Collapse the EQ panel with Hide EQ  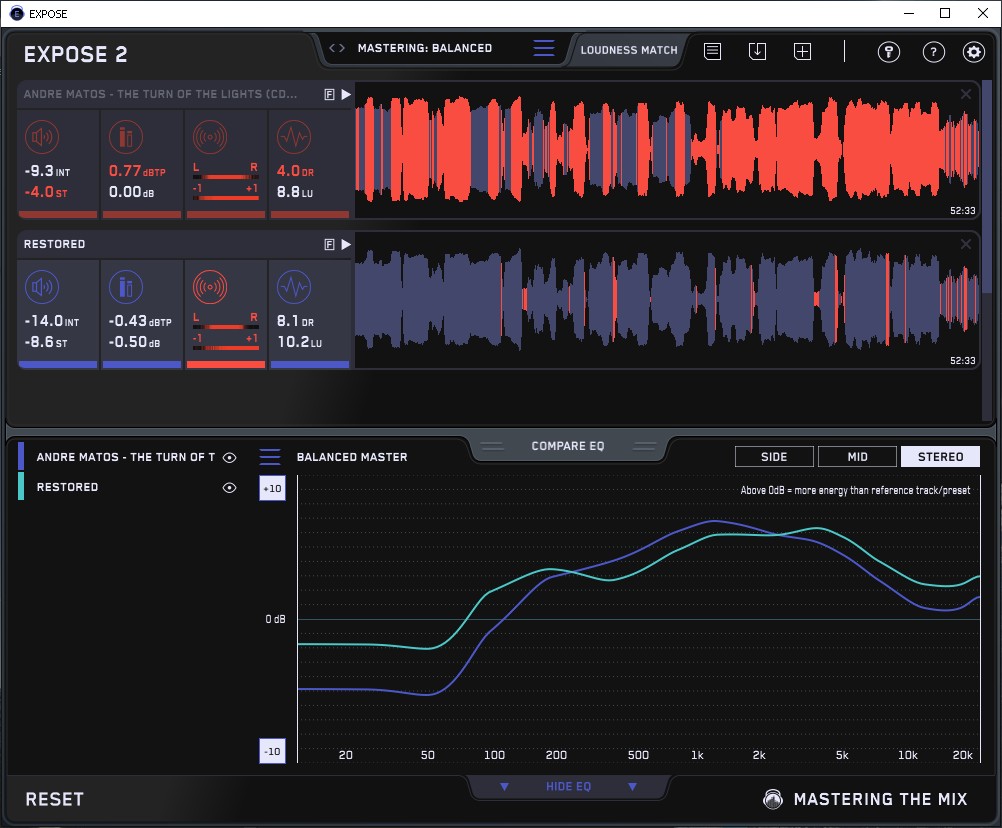pyautogui.click(x=567, y=787)
